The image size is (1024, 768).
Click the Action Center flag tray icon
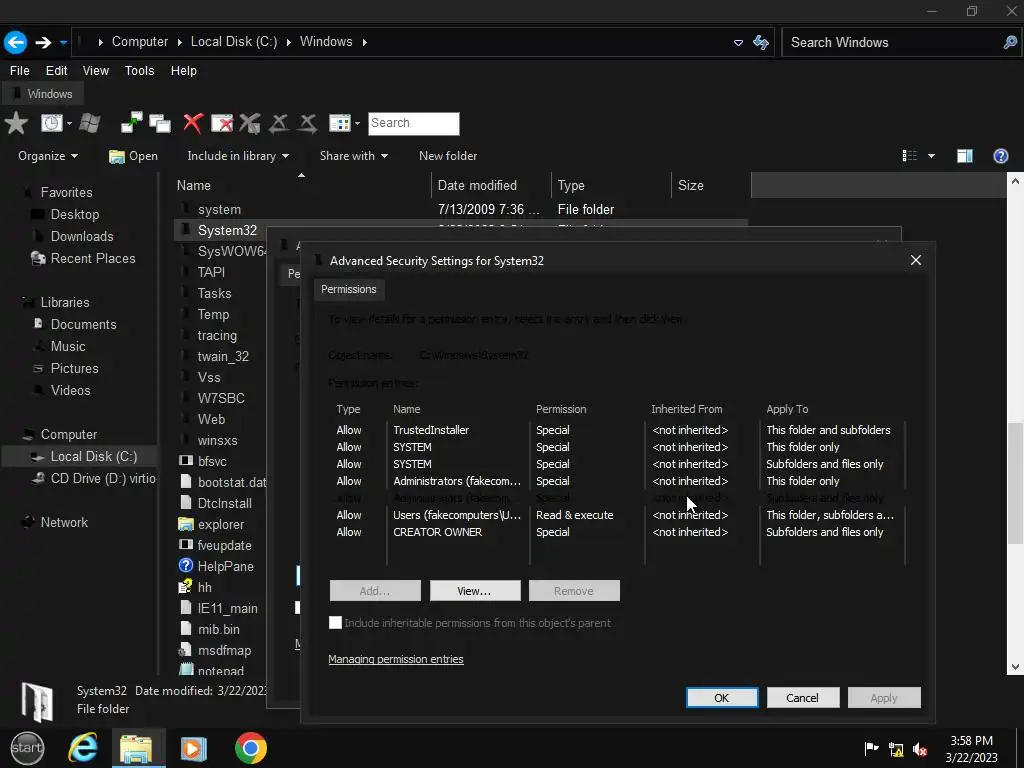871,749
